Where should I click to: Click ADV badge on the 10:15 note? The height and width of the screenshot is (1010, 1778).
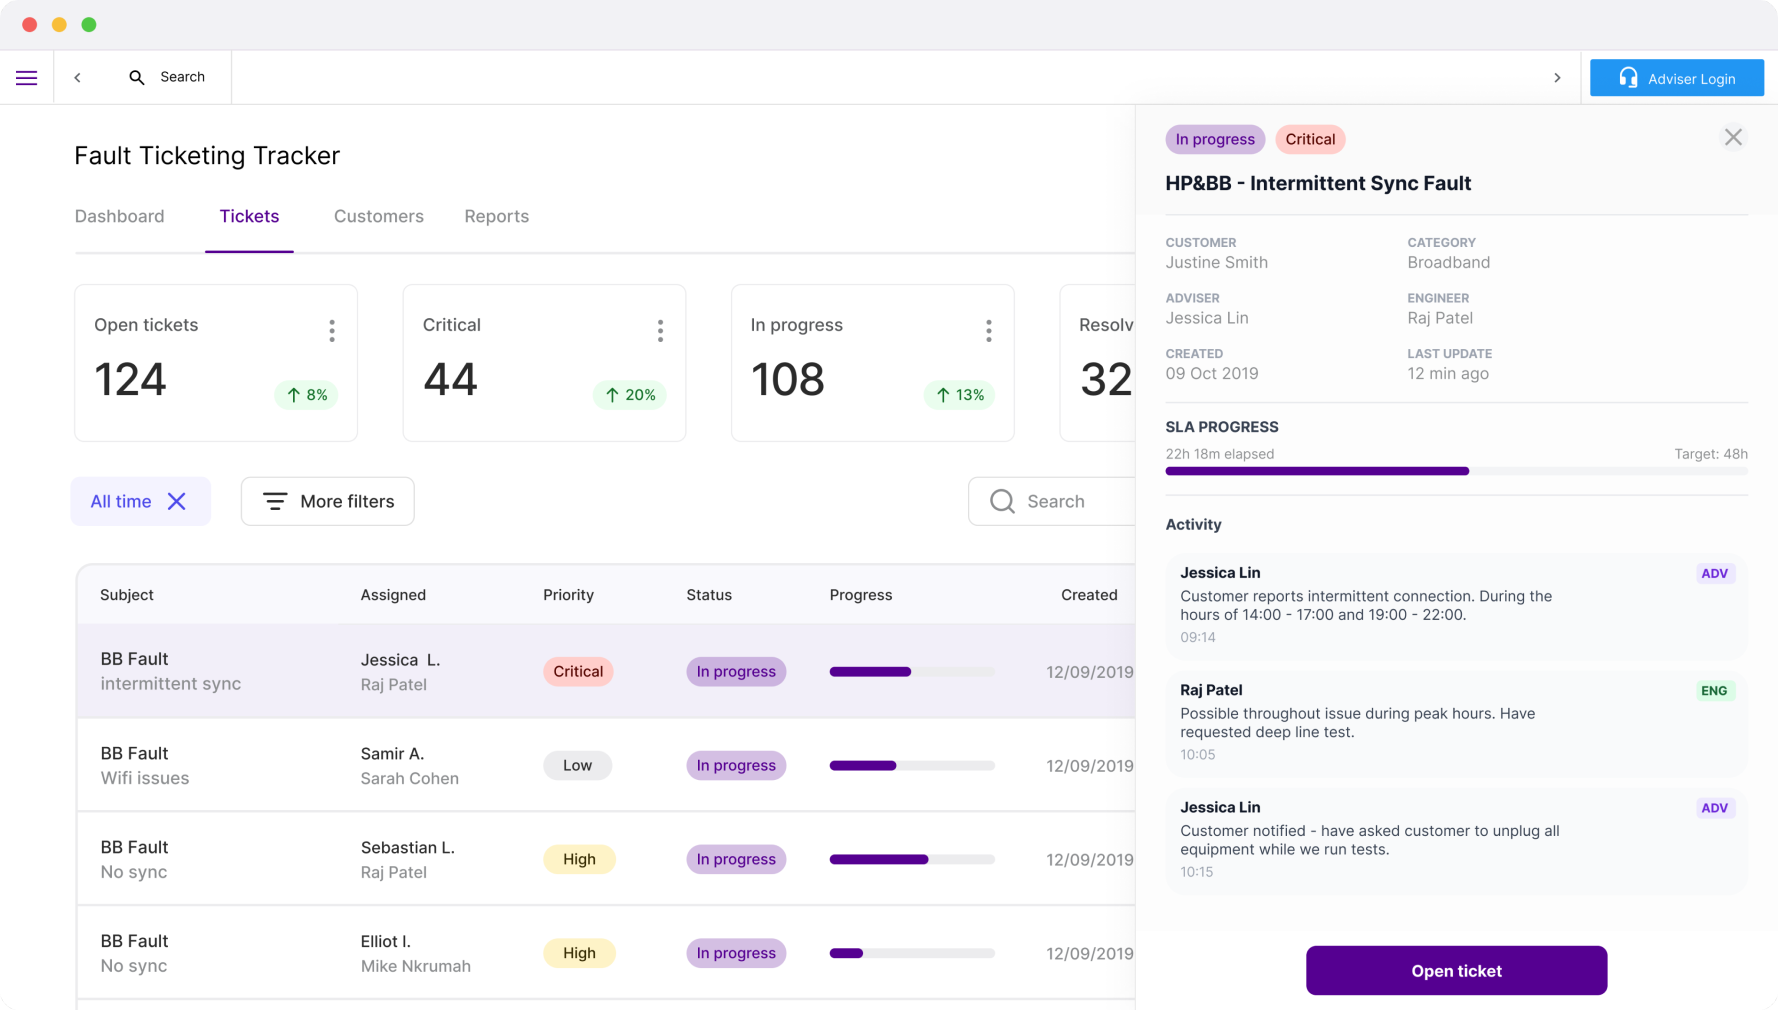(x=1714, y=808)
